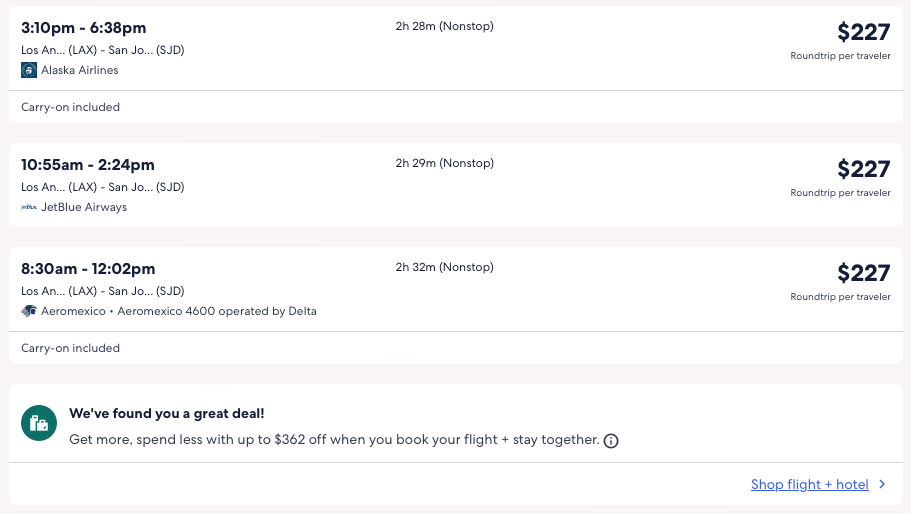The image size is (911, 514).
Task: Click the $227 price on the Alaska Airlines flight
Action: pos(863,32)
